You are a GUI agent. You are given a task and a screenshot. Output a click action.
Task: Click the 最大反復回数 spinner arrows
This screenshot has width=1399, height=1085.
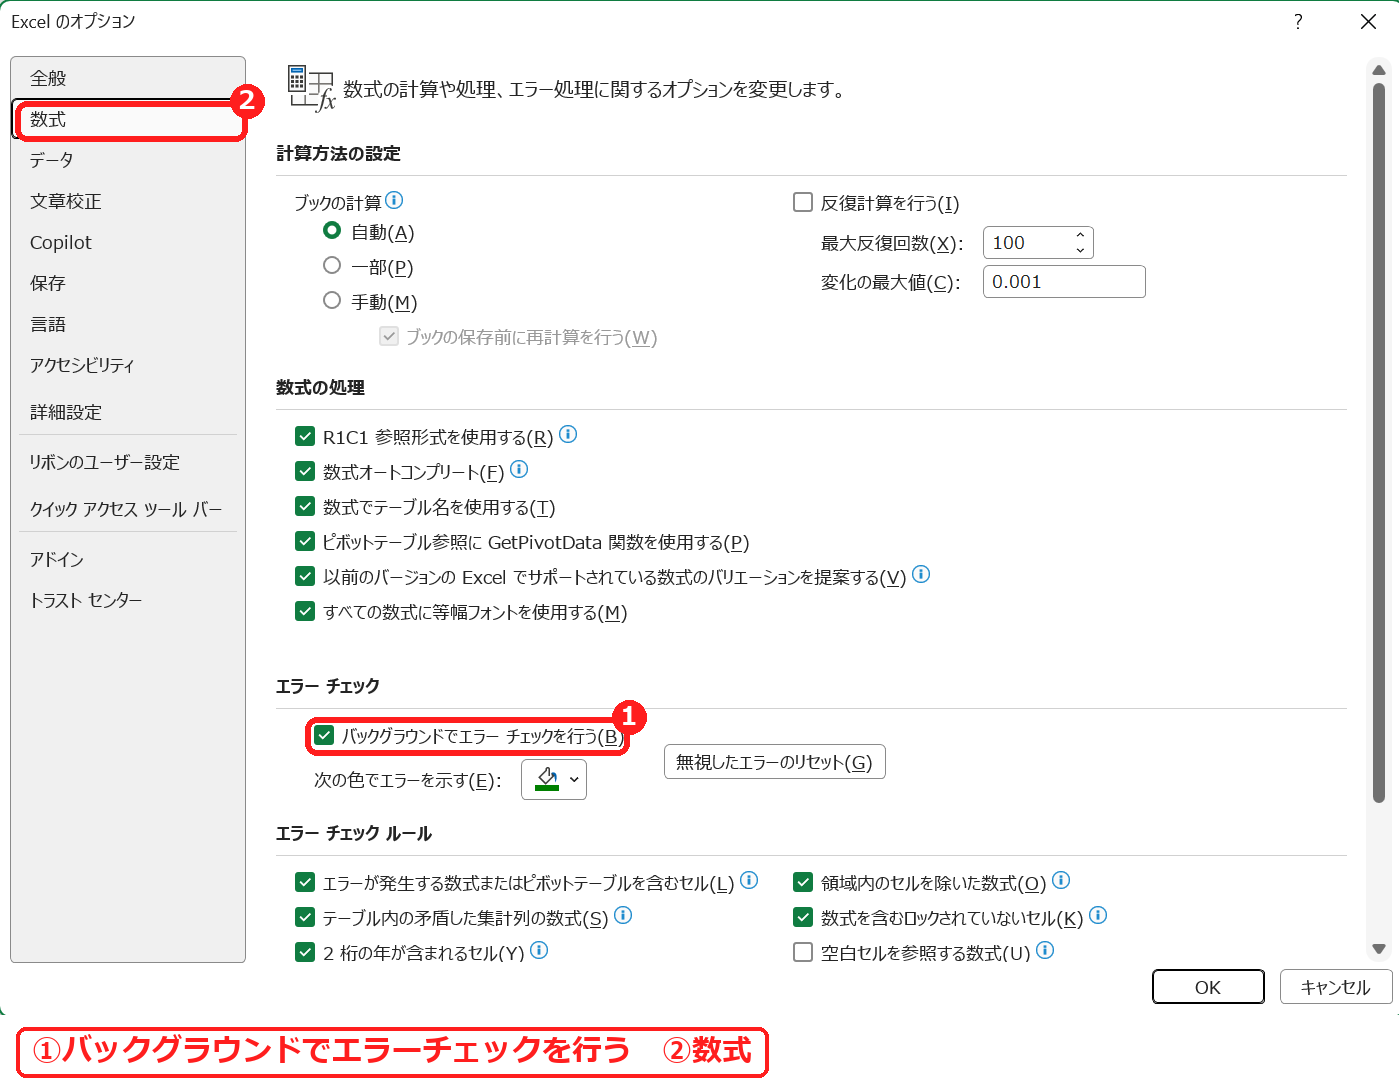point(1080,242)
